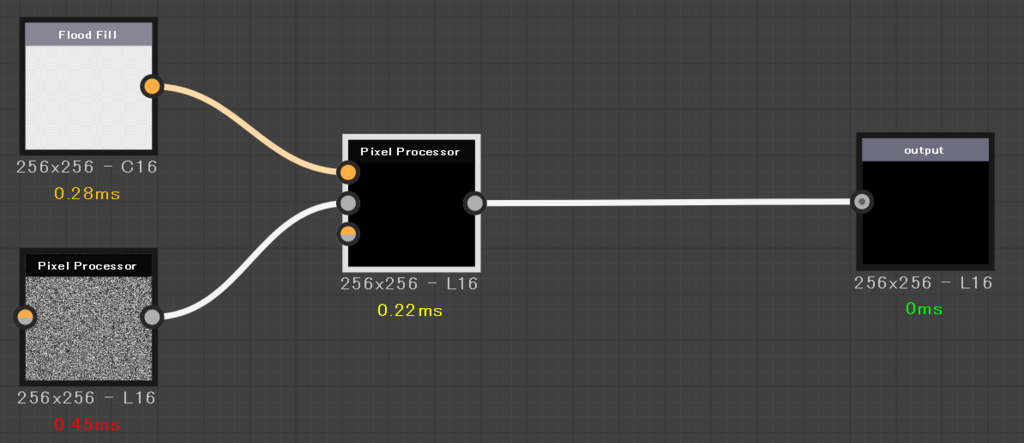Click the output node's black preview thumbnail
The width and height of the screenshot is (1024, 443).
point(925,212)
